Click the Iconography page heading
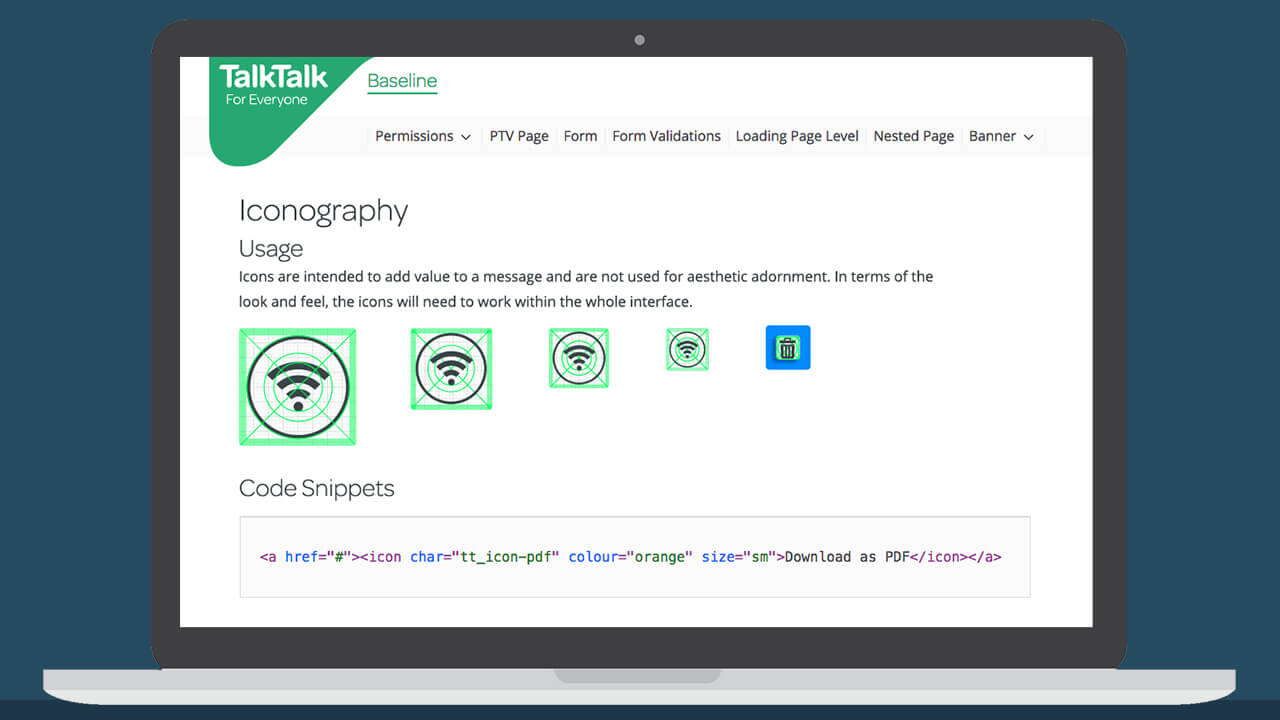The width and height of the screenshot is (1280, 720). 323,211
